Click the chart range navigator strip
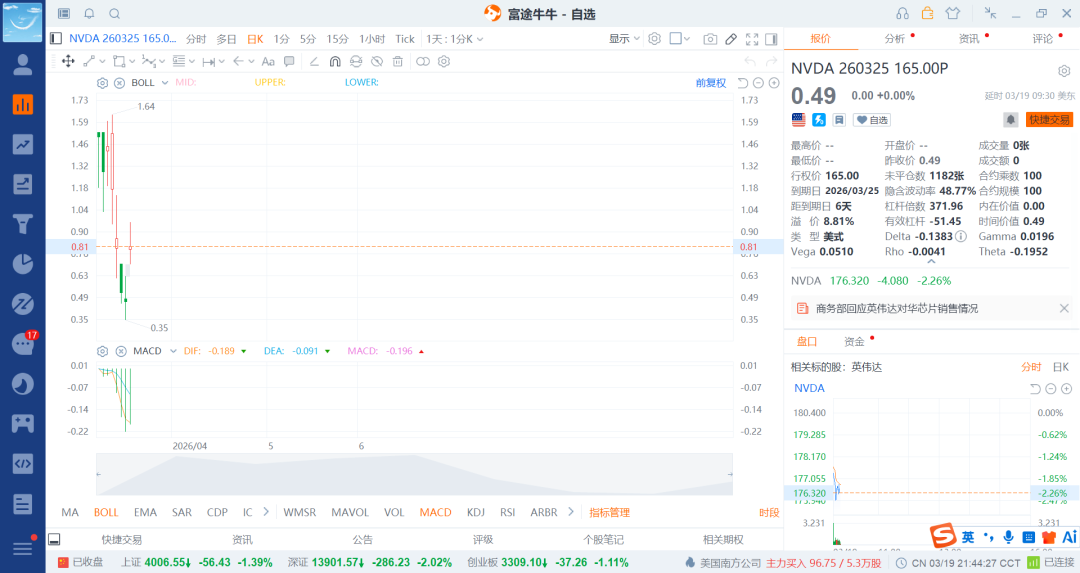The image size is (1080, 573). pos(414,475)
